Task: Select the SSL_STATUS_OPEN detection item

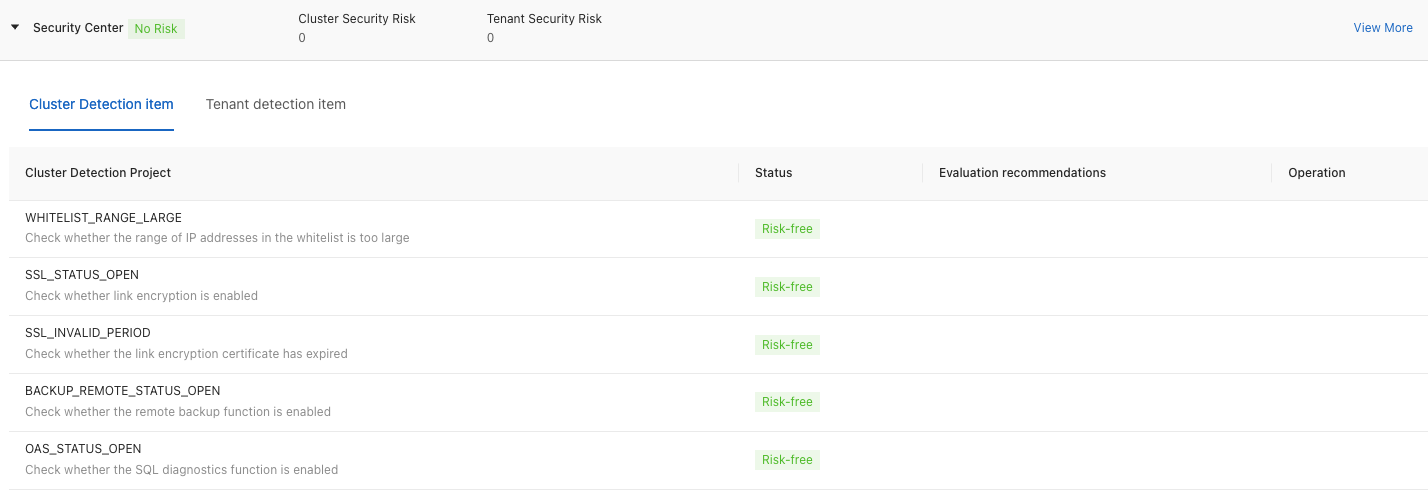Action: point(82,275)
